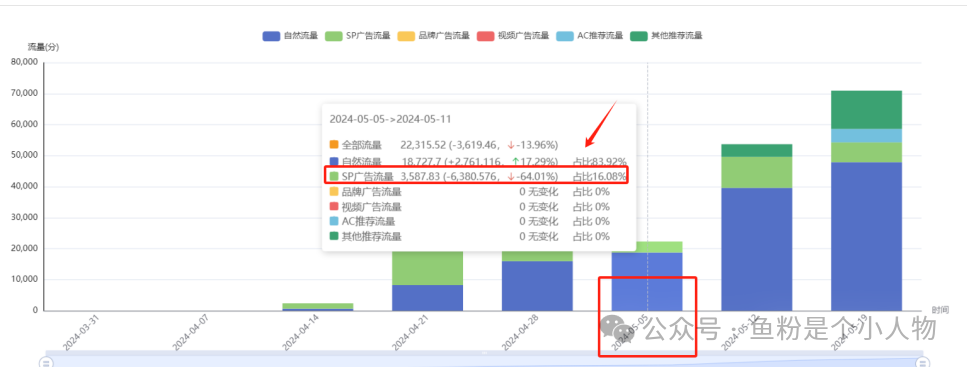This screenshot has width=967, height=367.
Task: Click the 2024-04-21 x-axis date label
Action: click(x=411, y=331)
